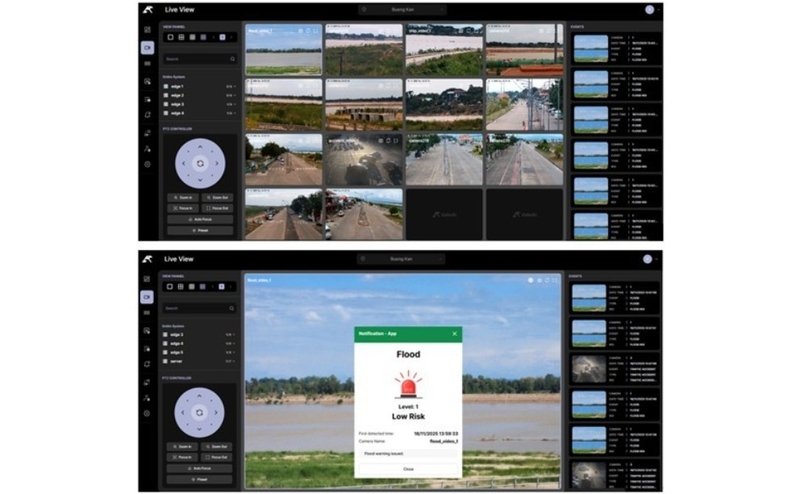The width and height of the screenshot is (800, 494).
Task: Expand the edge 1 row chevron
Action: click(234, 87)
